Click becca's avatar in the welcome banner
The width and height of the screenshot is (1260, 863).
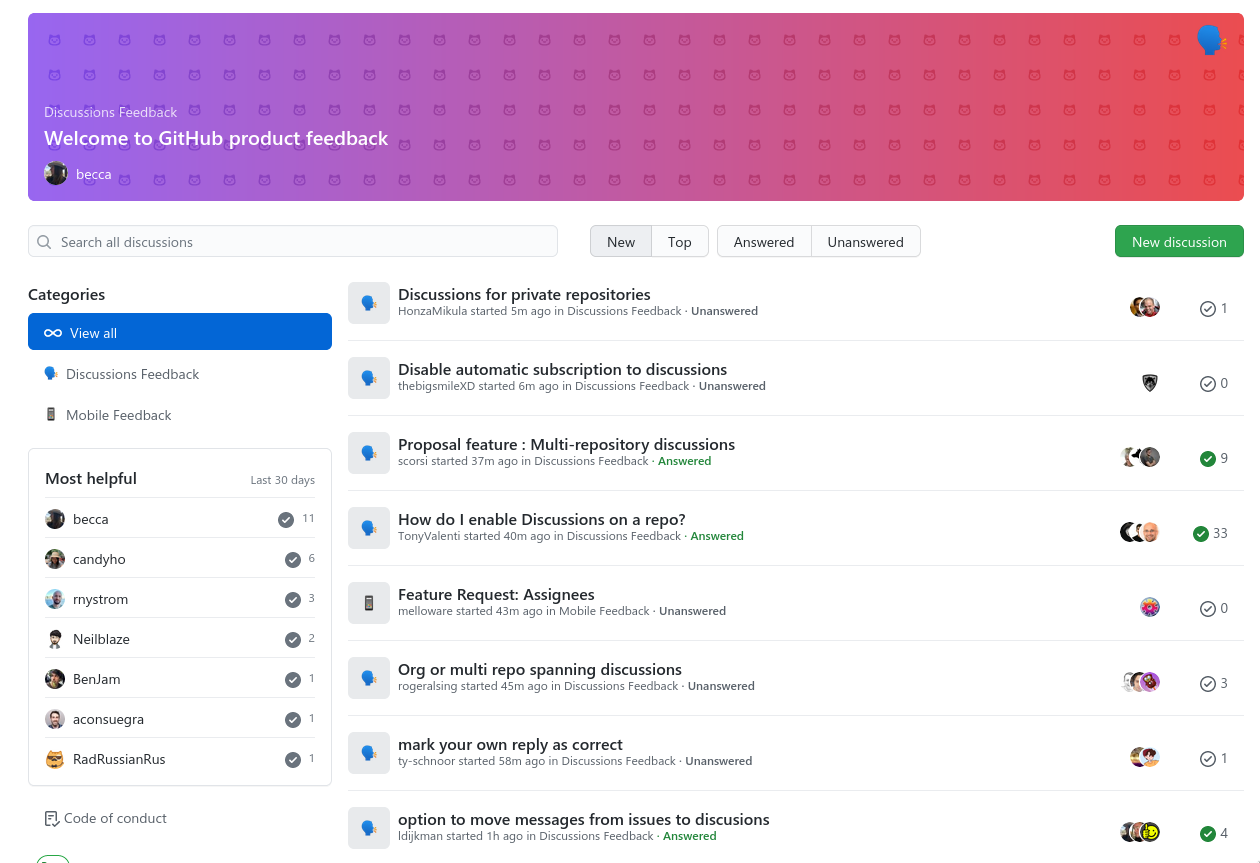(x=56, y=174)
